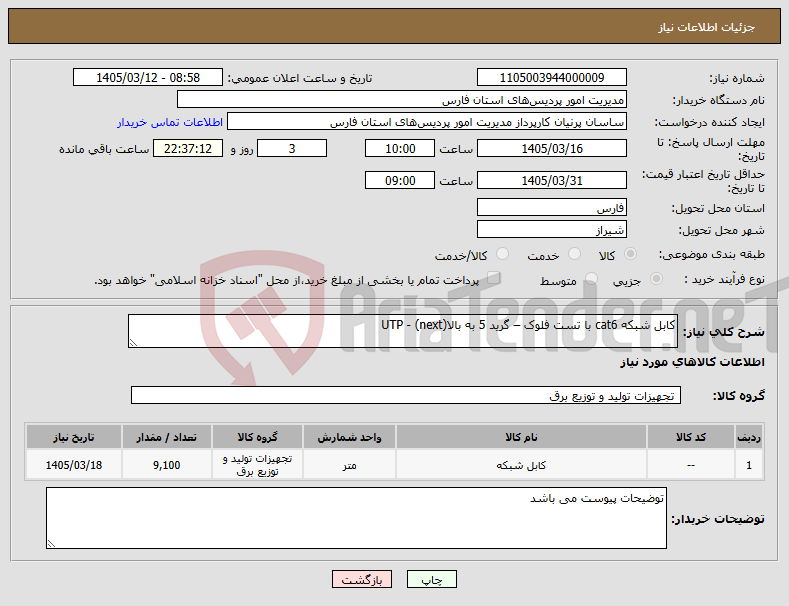Select the متوسط purchase type radio
The image size is (789, 606).
point(591,279)
